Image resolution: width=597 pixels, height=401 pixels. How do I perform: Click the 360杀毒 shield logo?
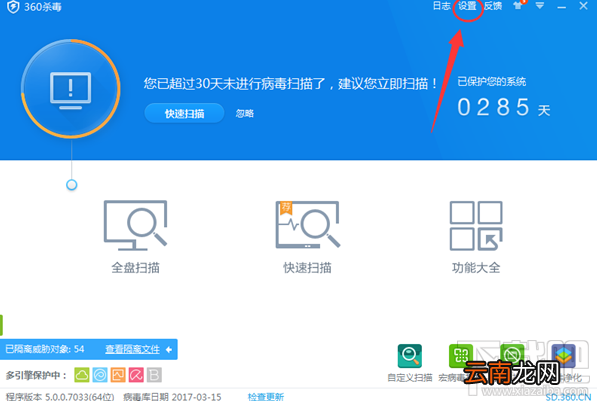click(x=13, y=7)
